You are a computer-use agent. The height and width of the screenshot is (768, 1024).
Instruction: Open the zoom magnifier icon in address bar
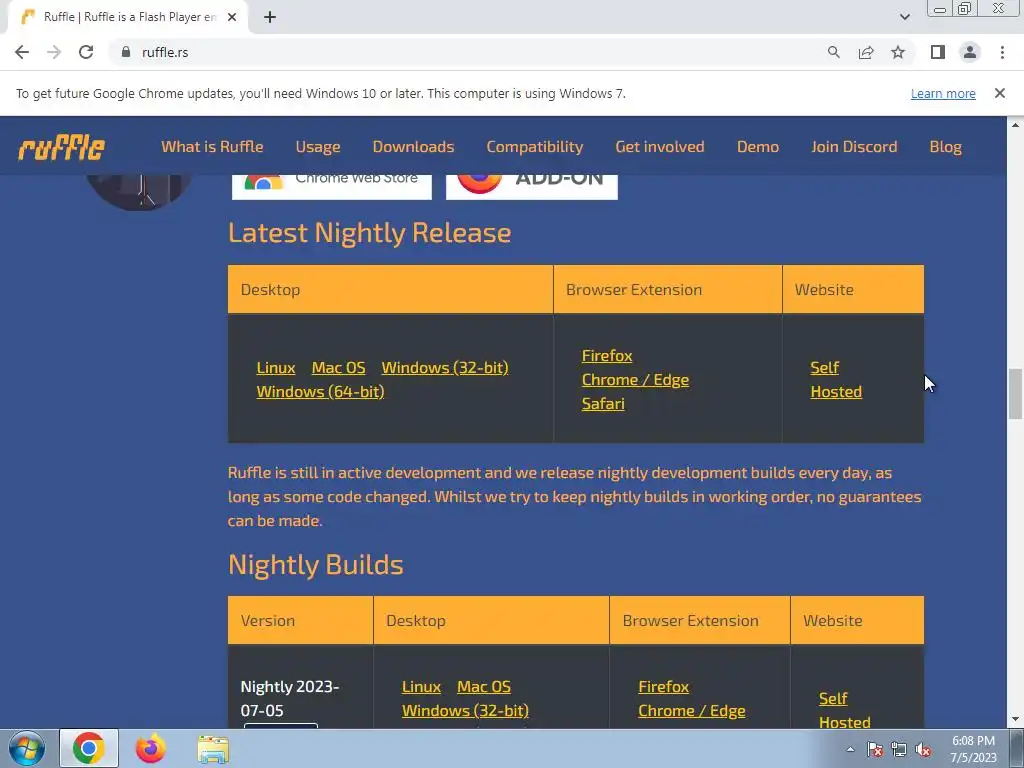click(x=833, y=52)
